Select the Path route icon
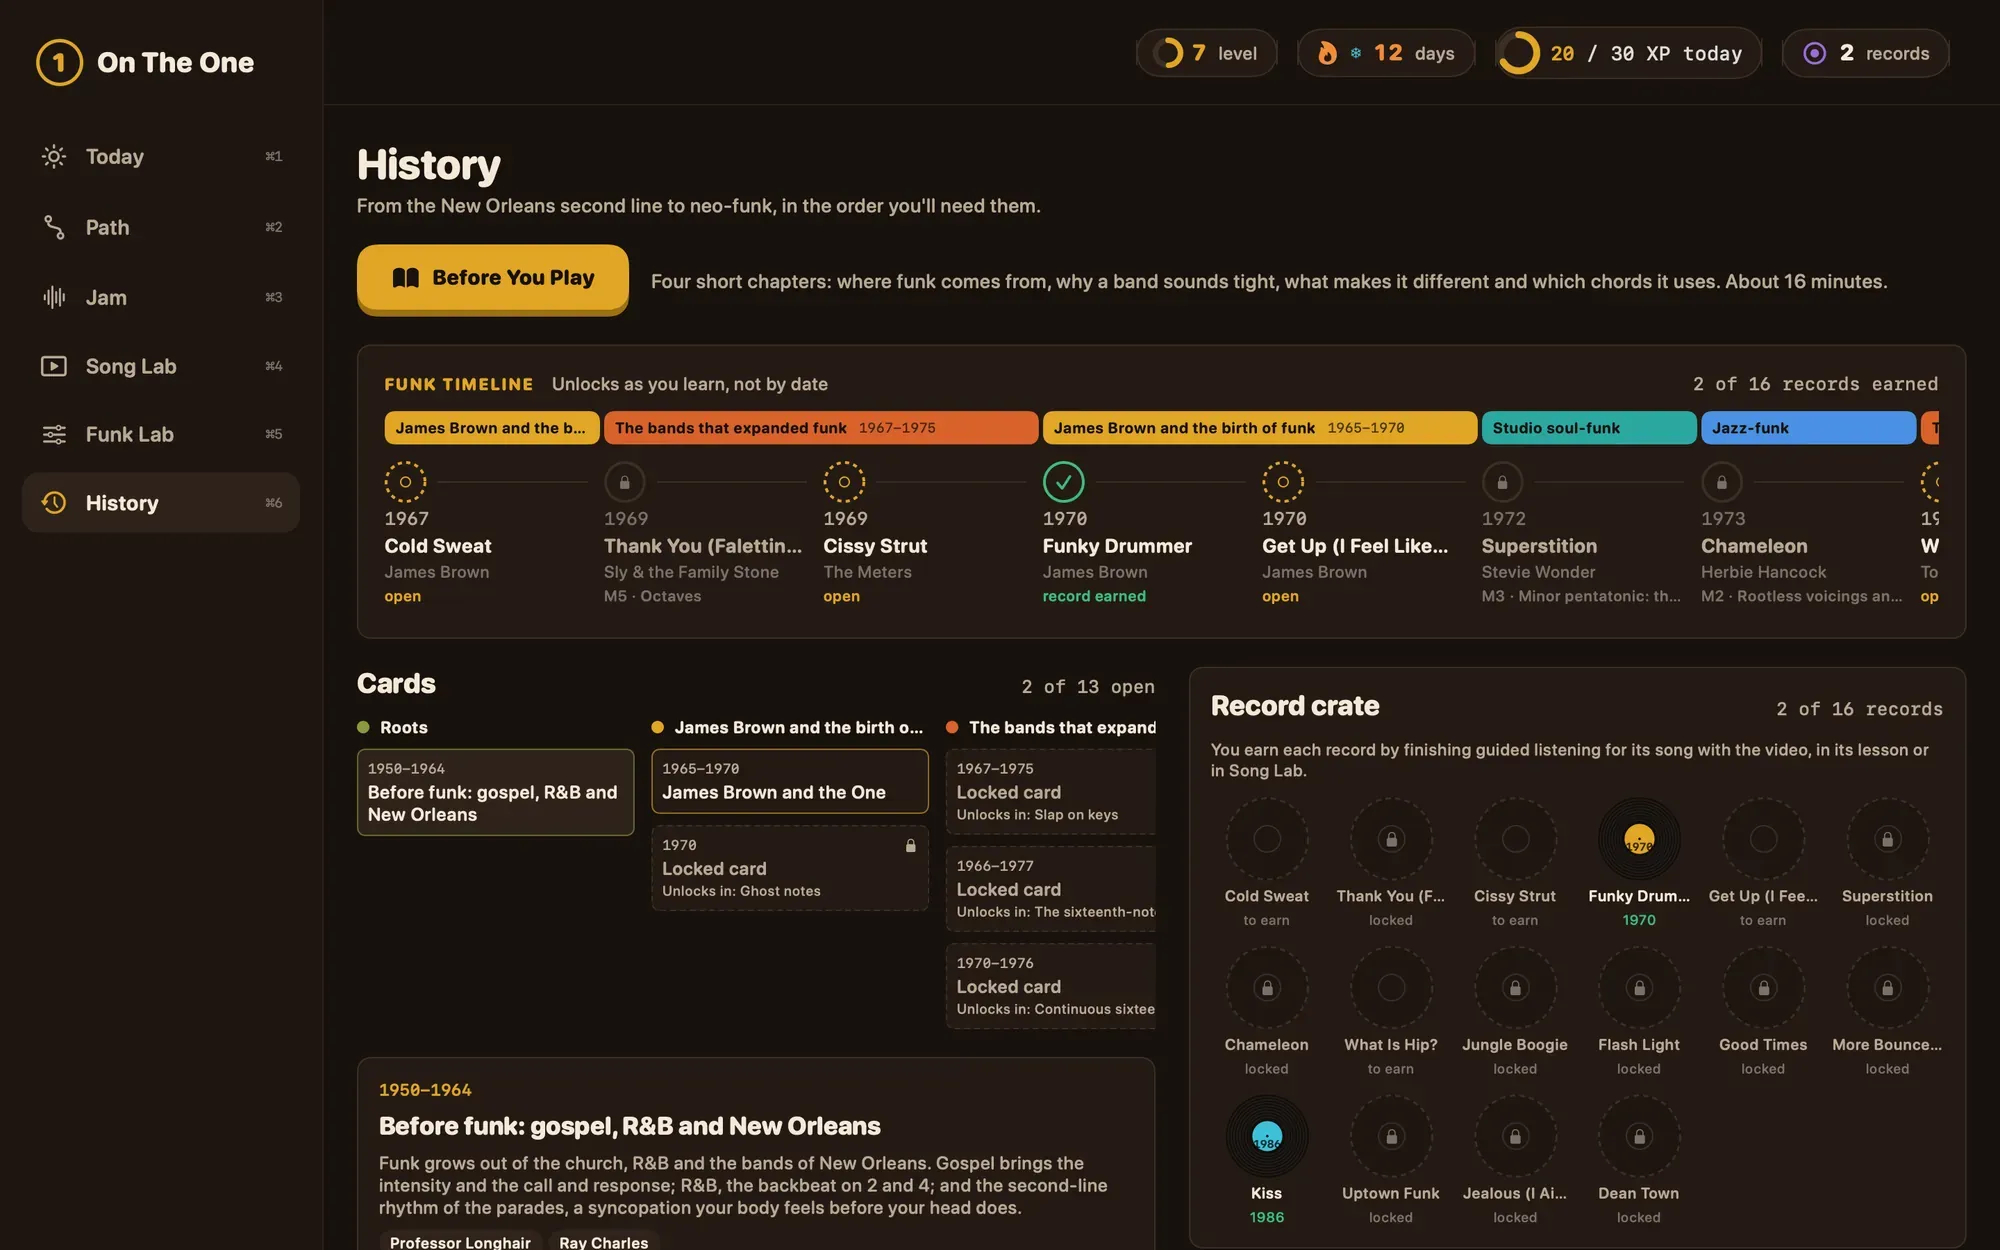This screenshot has width=2000, height=1250. pos(54,227)
